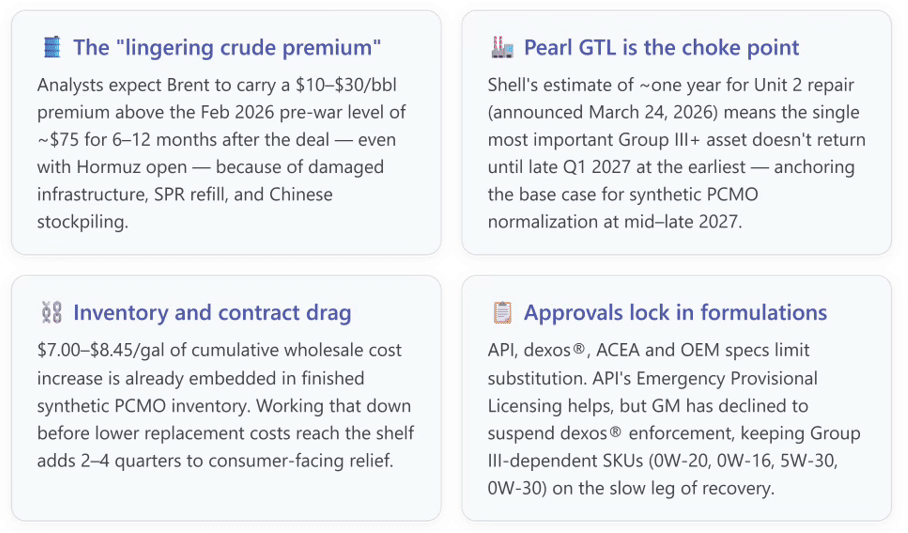Click the "SPR refill" phrase in the crude card
908x533 pixels.
point(191,195)
